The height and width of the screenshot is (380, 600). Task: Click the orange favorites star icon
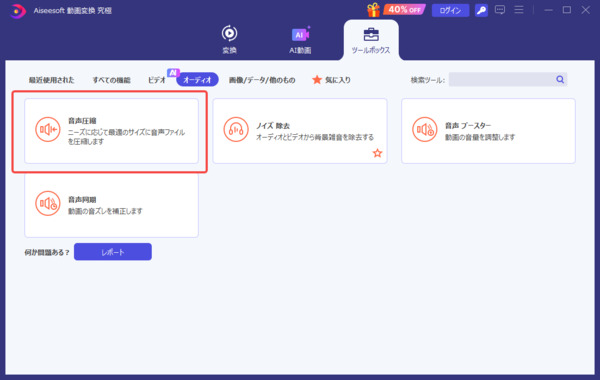pos(317,80)
